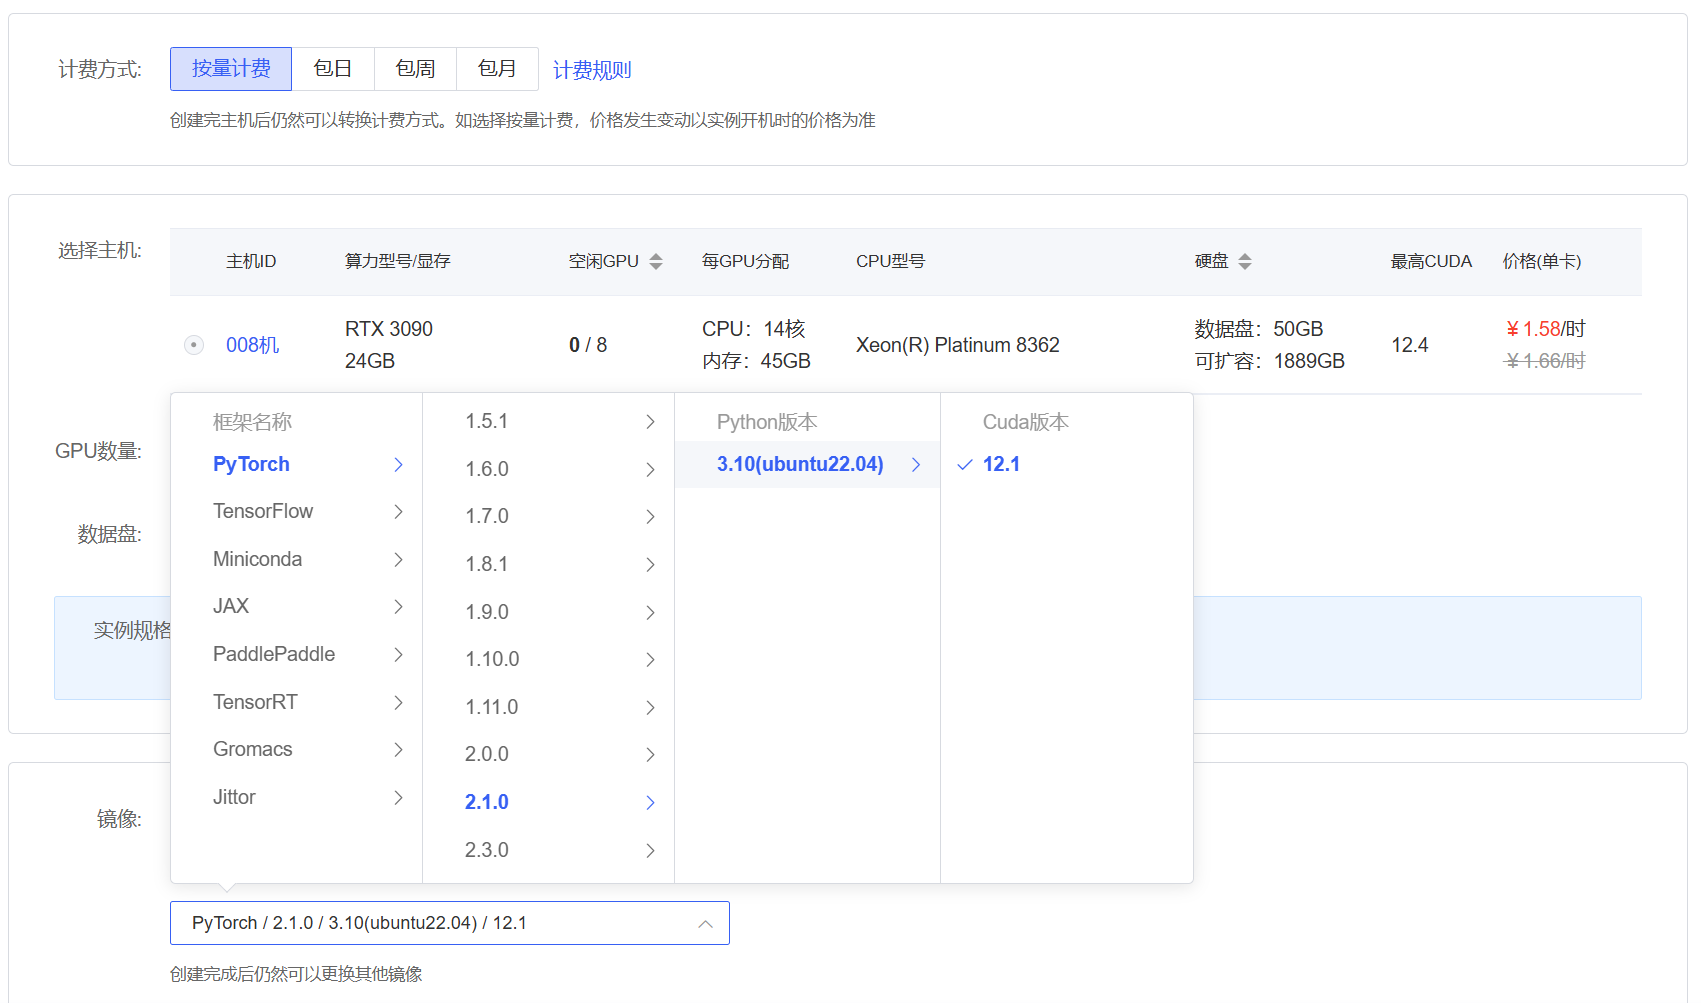Click the arrow next to Python 3.10(ubuntu22.04)
The width and height of the screenshot is (1701, 1003).
(915, 464)
